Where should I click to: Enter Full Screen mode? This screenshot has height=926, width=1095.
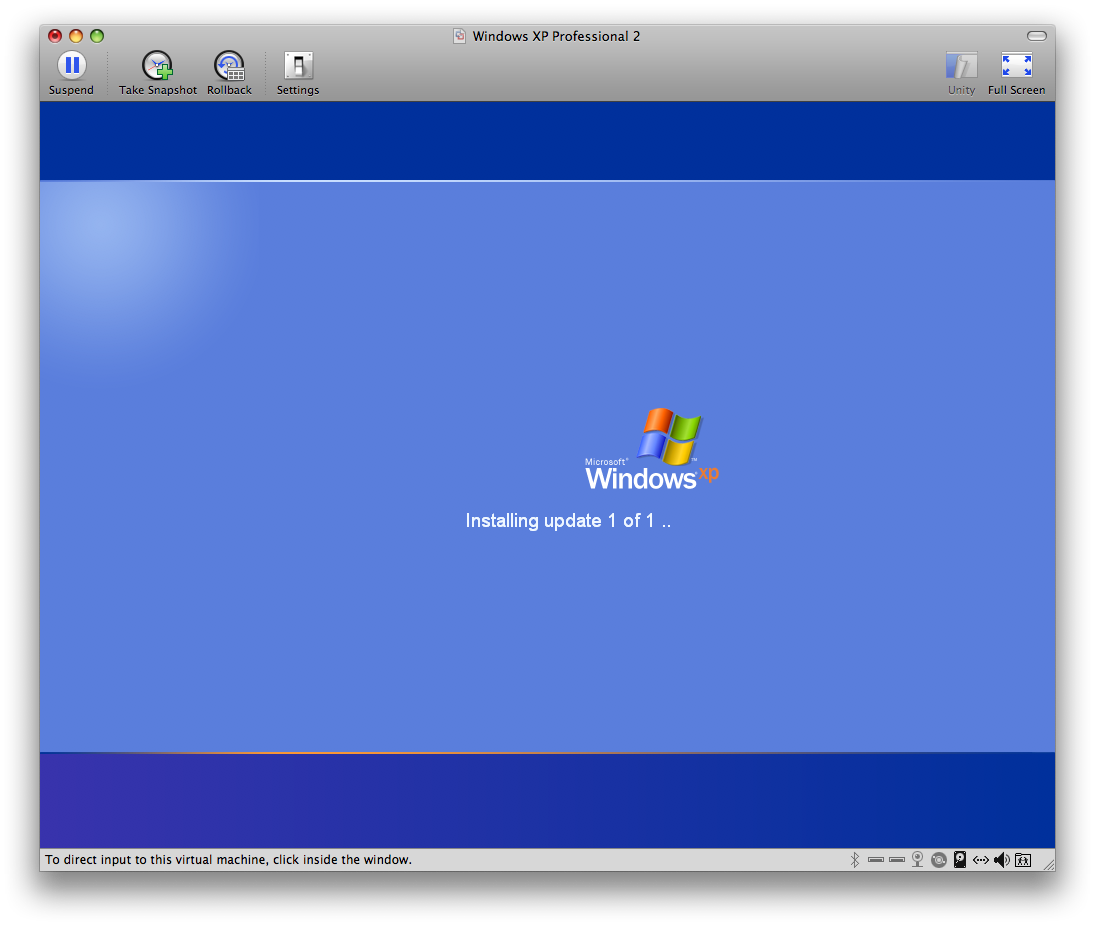point(1016,73)
